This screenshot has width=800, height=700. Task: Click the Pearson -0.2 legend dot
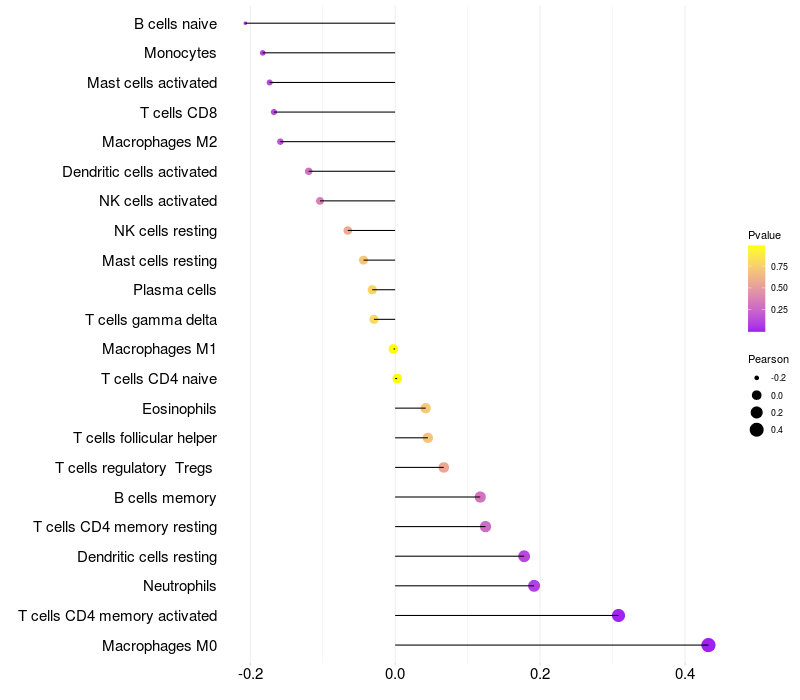pos(757,378)
